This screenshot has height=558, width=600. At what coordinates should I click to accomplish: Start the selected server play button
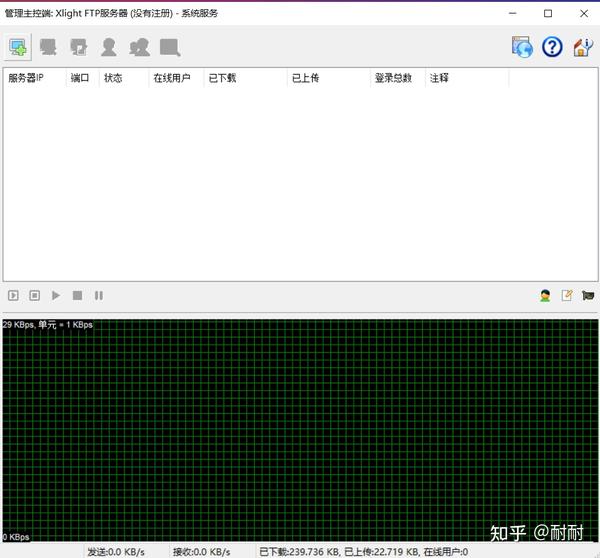56,295
